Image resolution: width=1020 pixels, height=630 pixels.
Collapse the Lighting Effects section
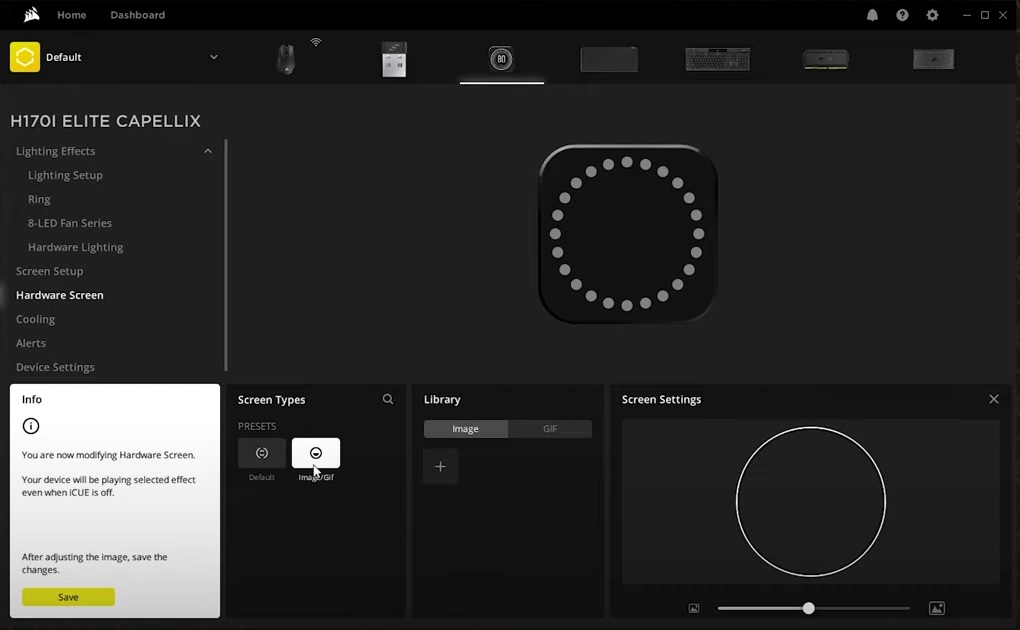pyautogui.click(x=208, y=151)
